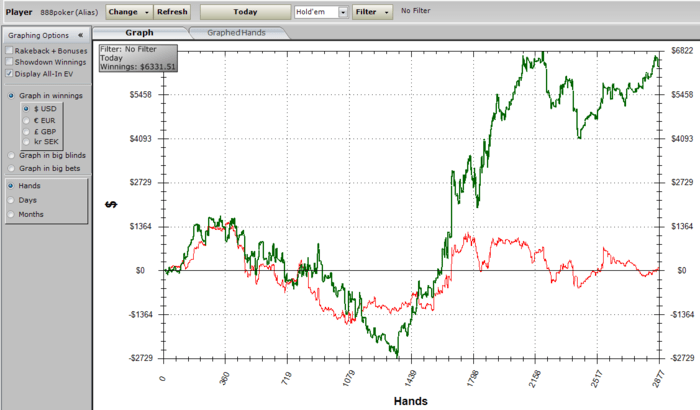Click the 888poker (Alias) player name
Image resolution: width=700 pixels, height=410 pixels.
69,12
